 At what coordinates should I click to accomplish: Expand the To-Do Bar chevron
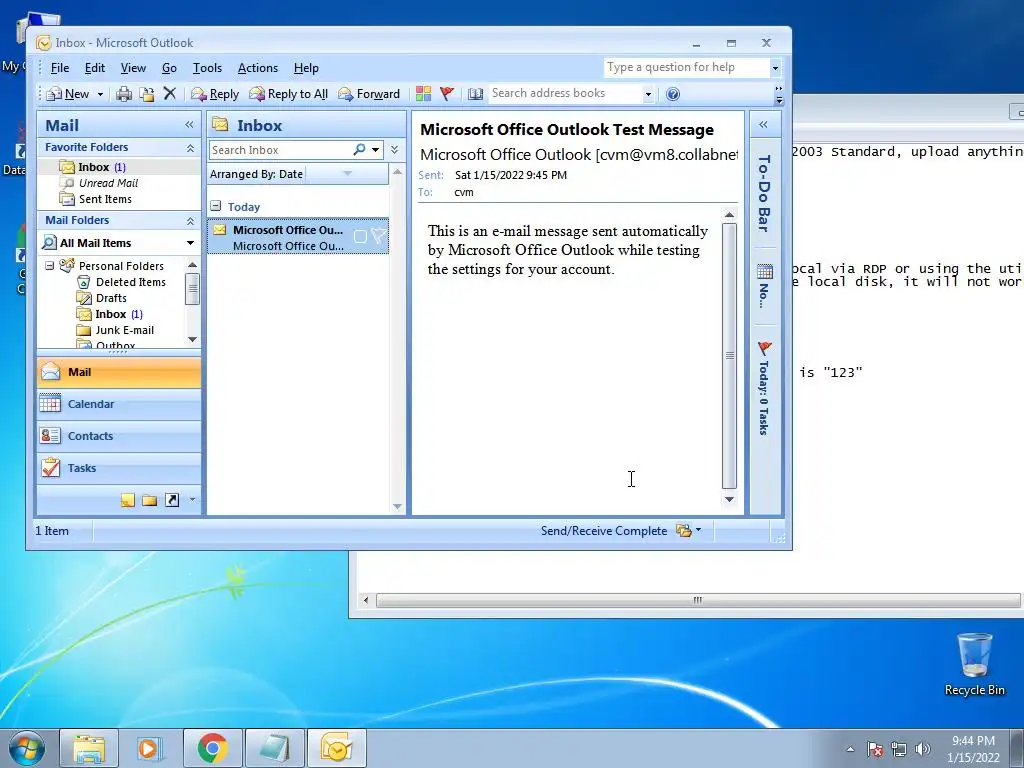763,125
